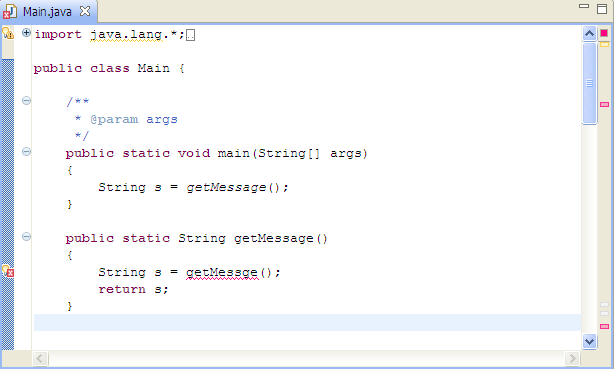Maximize the editor pane
The height and width of the screenshot is (369, 614).
pyautogui.click(x=602, y=9)
